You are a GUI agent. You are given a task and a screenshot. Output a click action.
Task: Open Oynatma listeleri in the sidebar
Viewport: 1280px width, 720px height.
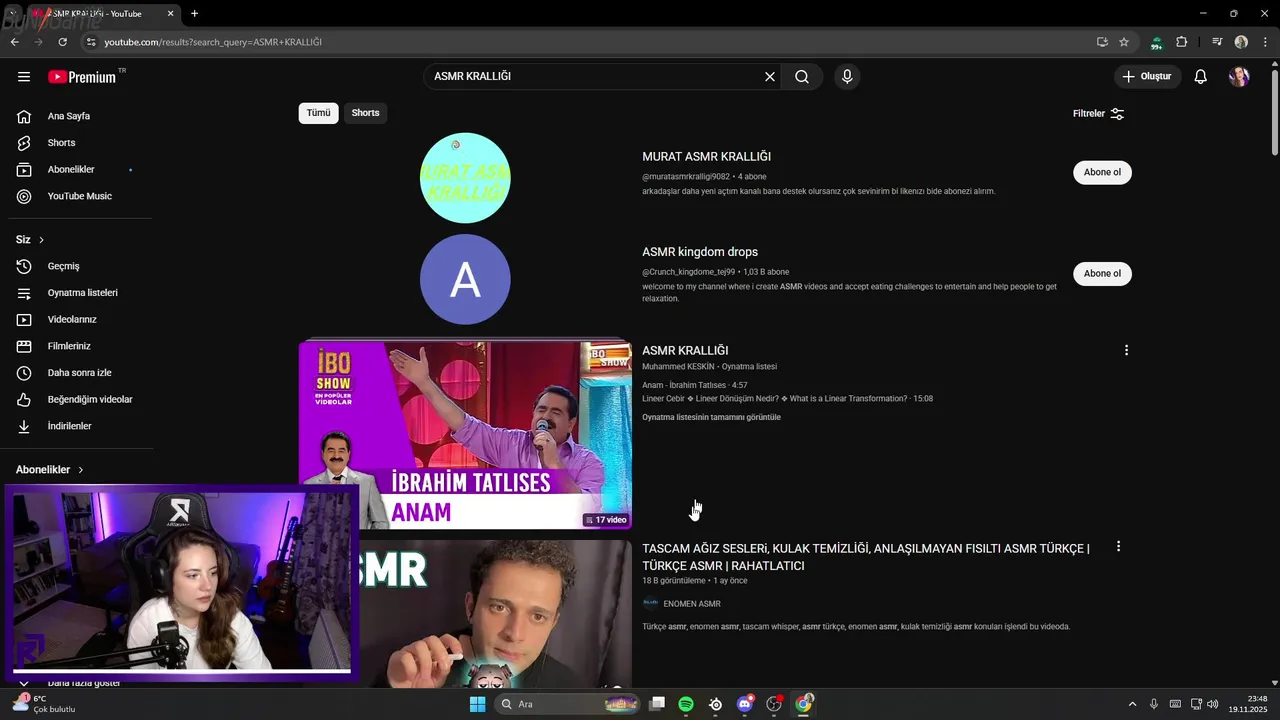[80, 293]
